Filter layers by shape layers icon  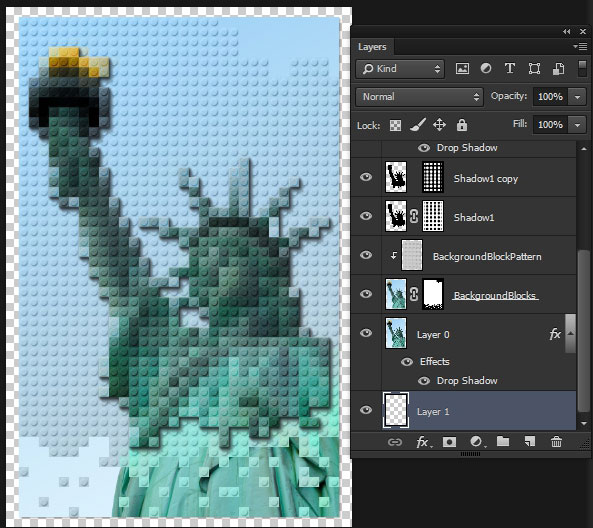pos(534,69)
